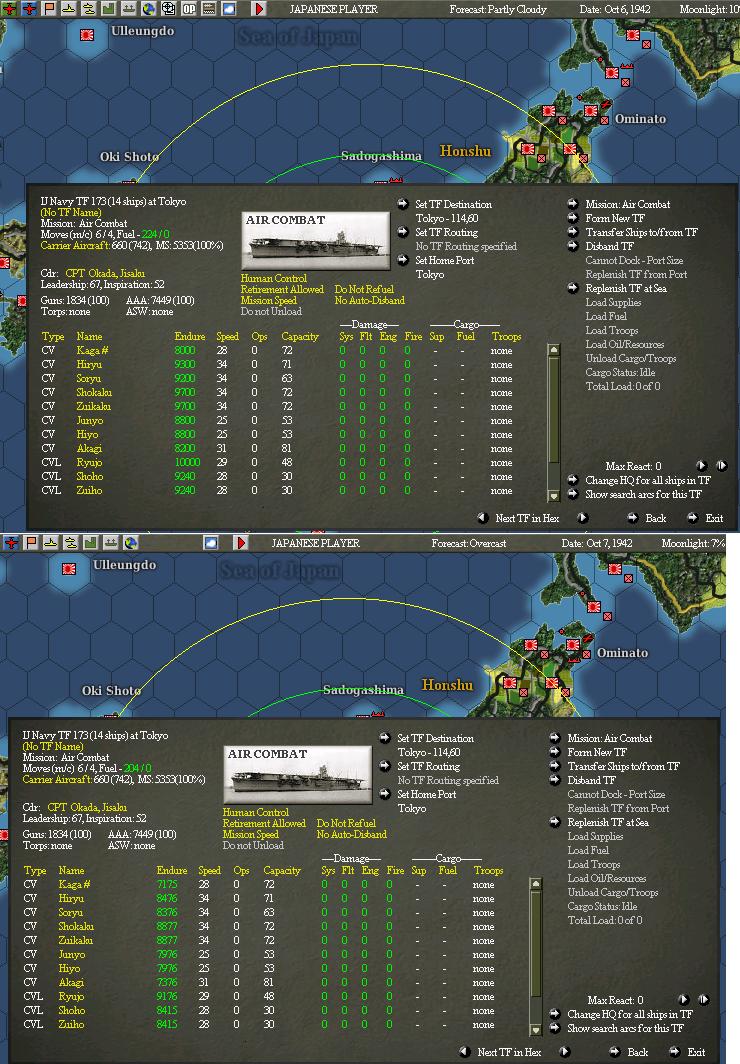Image resolution: width=740 pixels, height=1064 pixels.
Task: Click the cloud weather icon in Oct 6 toolbar
Action: (x=229, y=8)
